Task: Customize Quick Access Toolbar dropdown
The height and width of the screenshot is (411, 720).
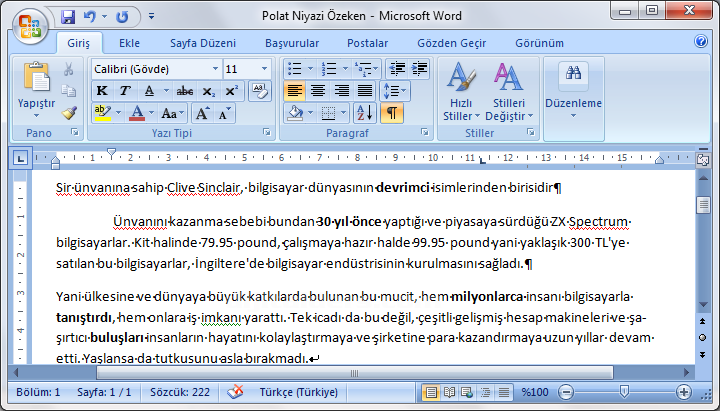Action: (x=151, y=17)
